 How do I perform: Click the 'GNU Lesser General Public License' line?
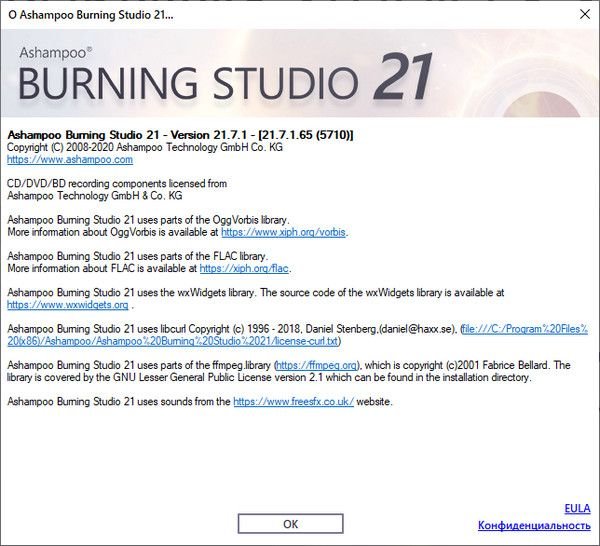pyautogui.click(x=269, y=377)
